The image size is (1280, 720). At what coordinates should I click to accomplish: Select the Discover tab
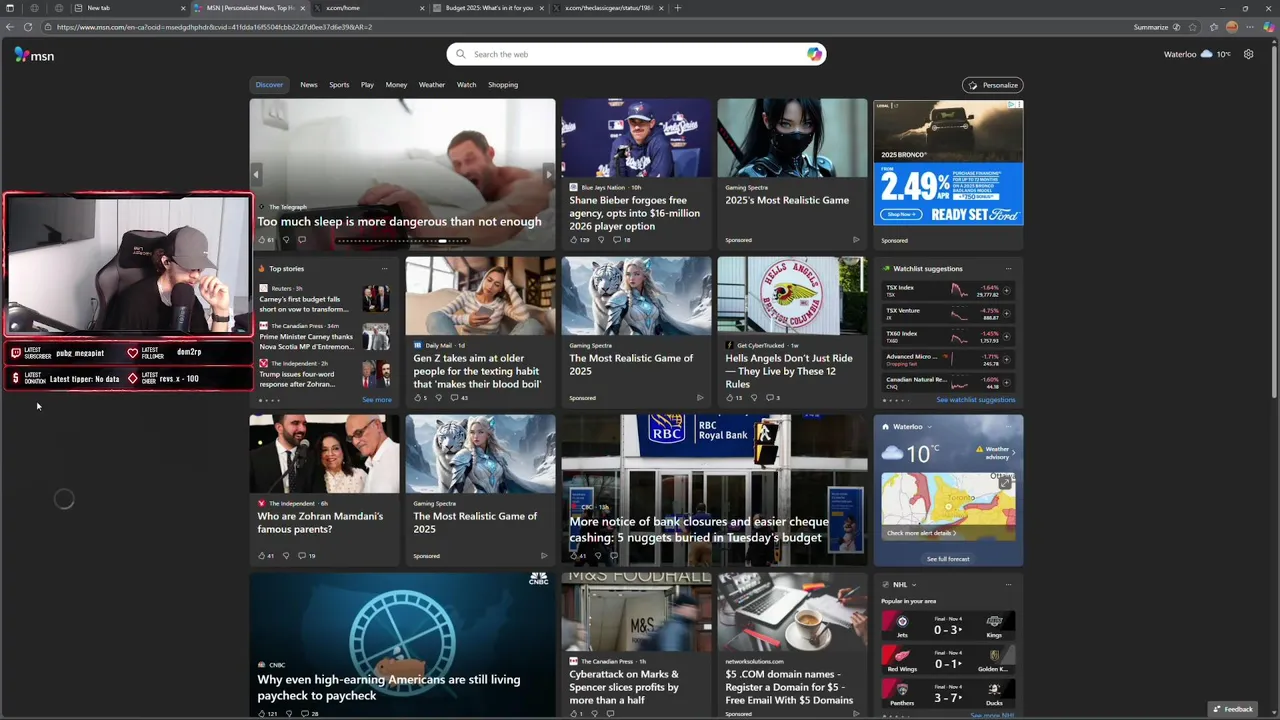click(x=269, y=85)
